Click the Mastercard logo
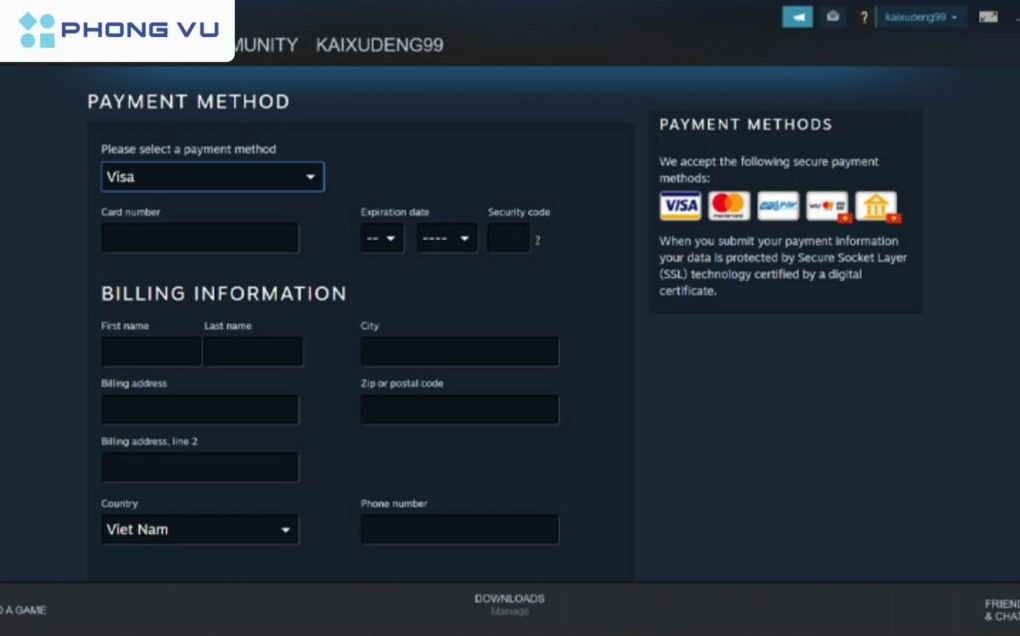Screen dimensions: 1020x636 pos(729,206)
